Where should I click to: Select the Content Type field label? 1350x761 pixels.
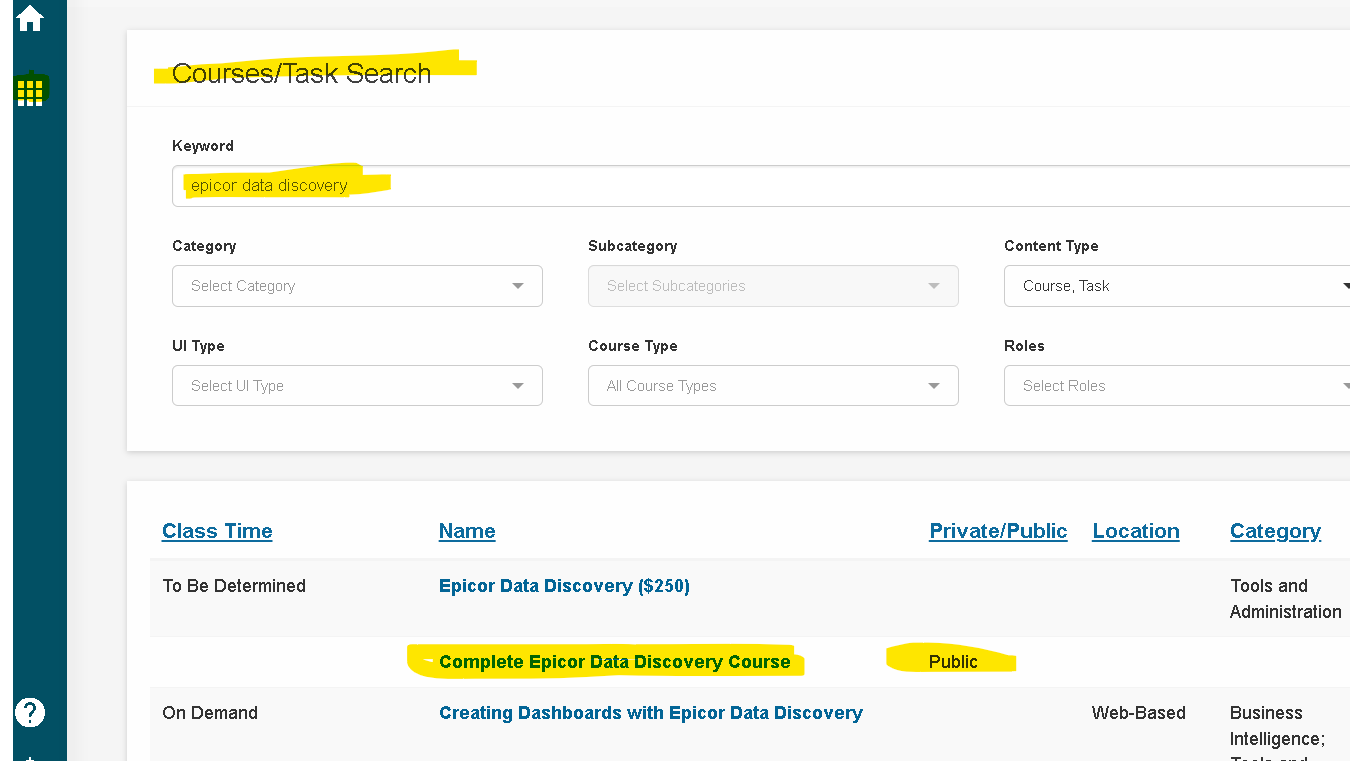point(1051,246)
